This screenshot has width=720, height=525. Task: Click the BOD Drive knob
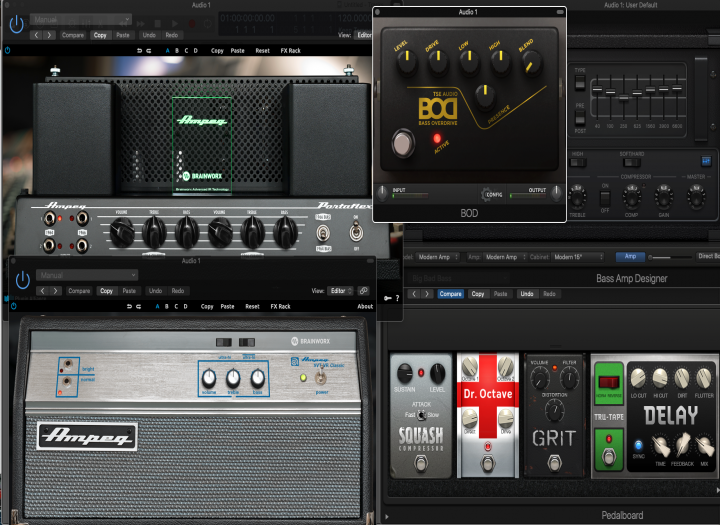click(438, 62)
